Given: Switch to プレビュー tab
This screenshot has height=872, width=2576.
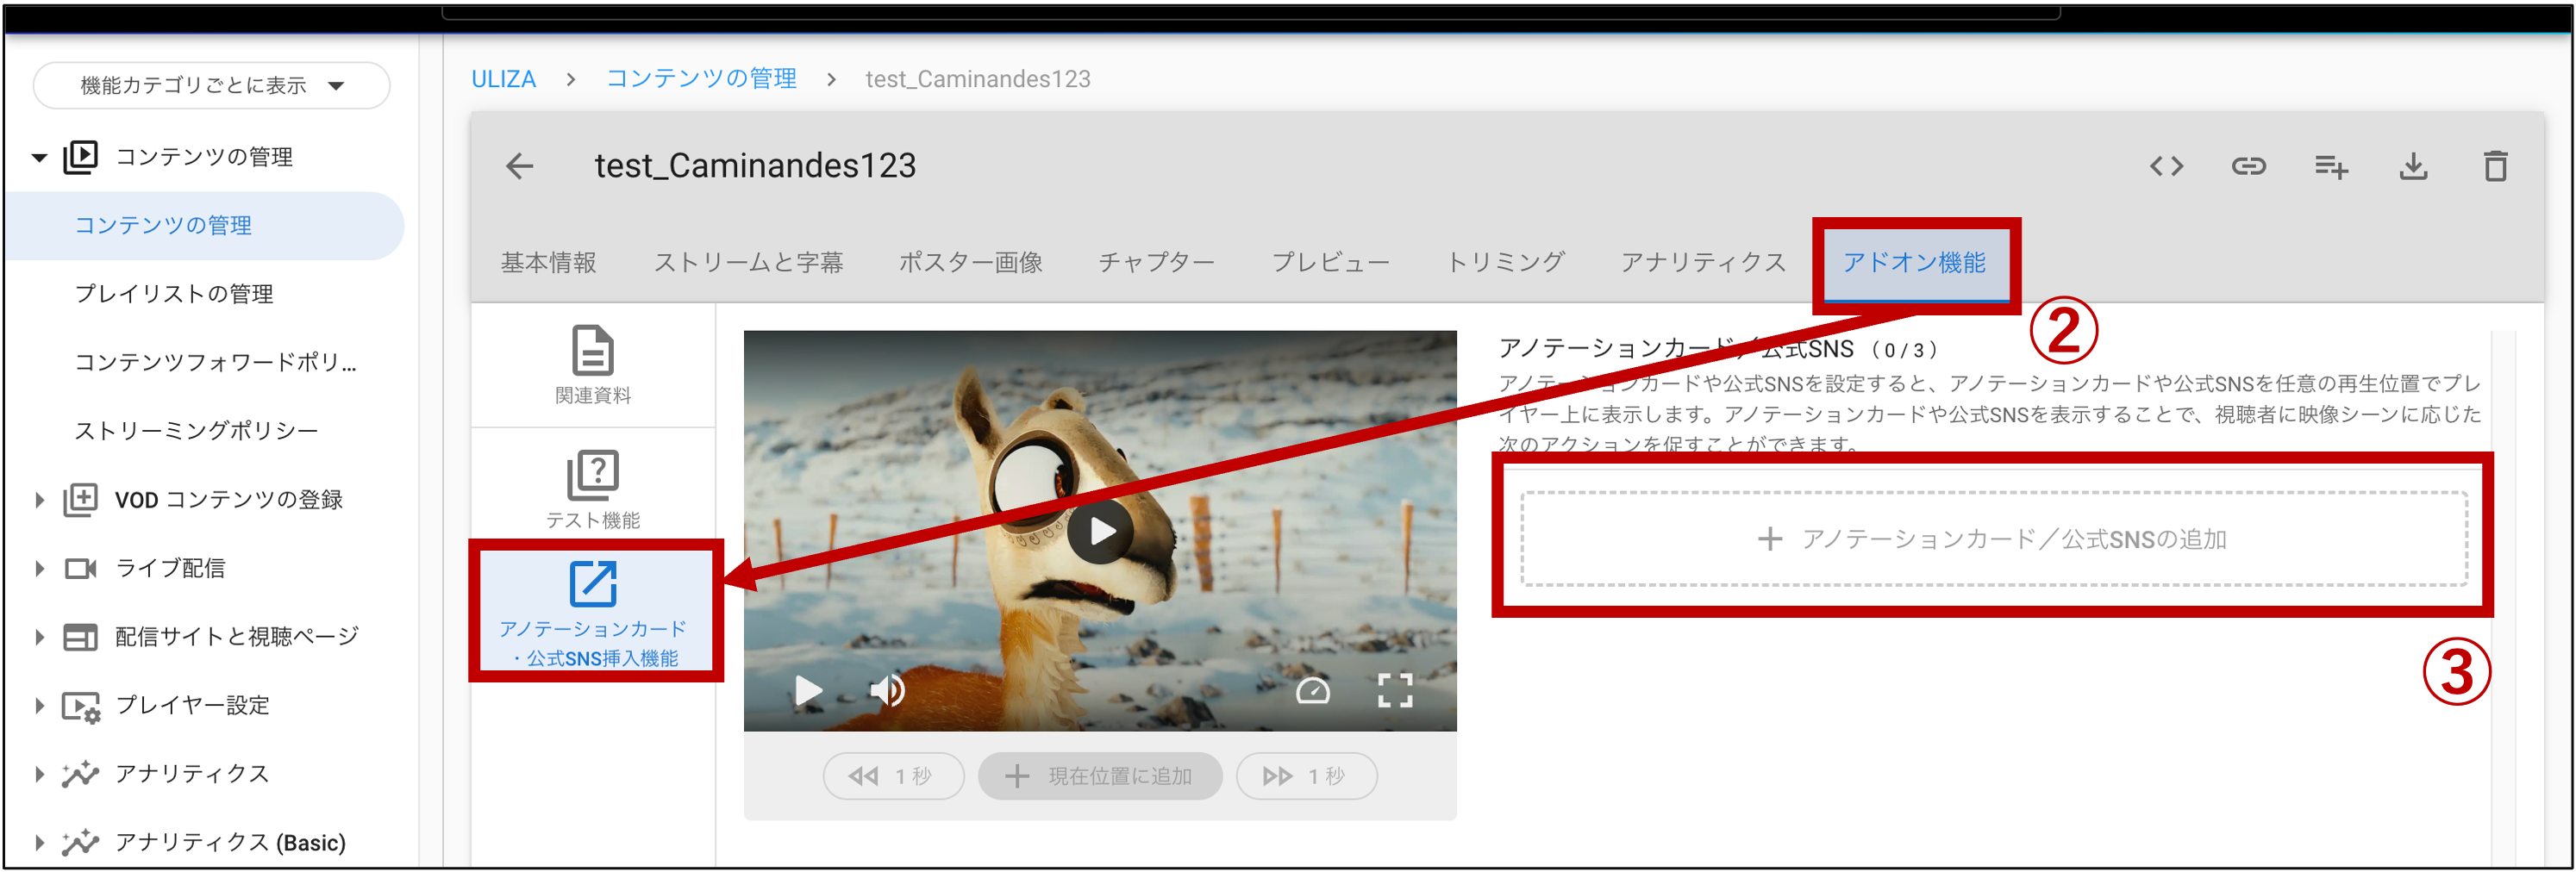Looking at the screenshot, I should pyautogui.click(x=1330, y=262).
